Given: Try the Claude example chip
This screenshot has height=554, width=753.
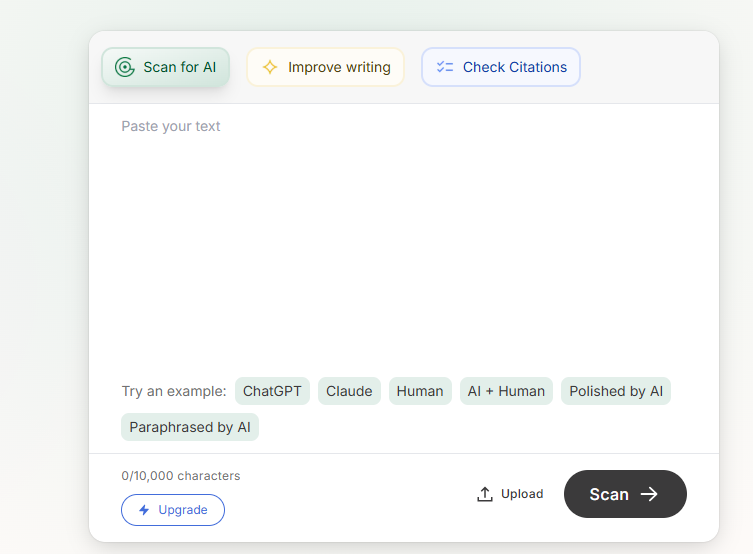Looking at the screenshot, I should click(349, 391).
